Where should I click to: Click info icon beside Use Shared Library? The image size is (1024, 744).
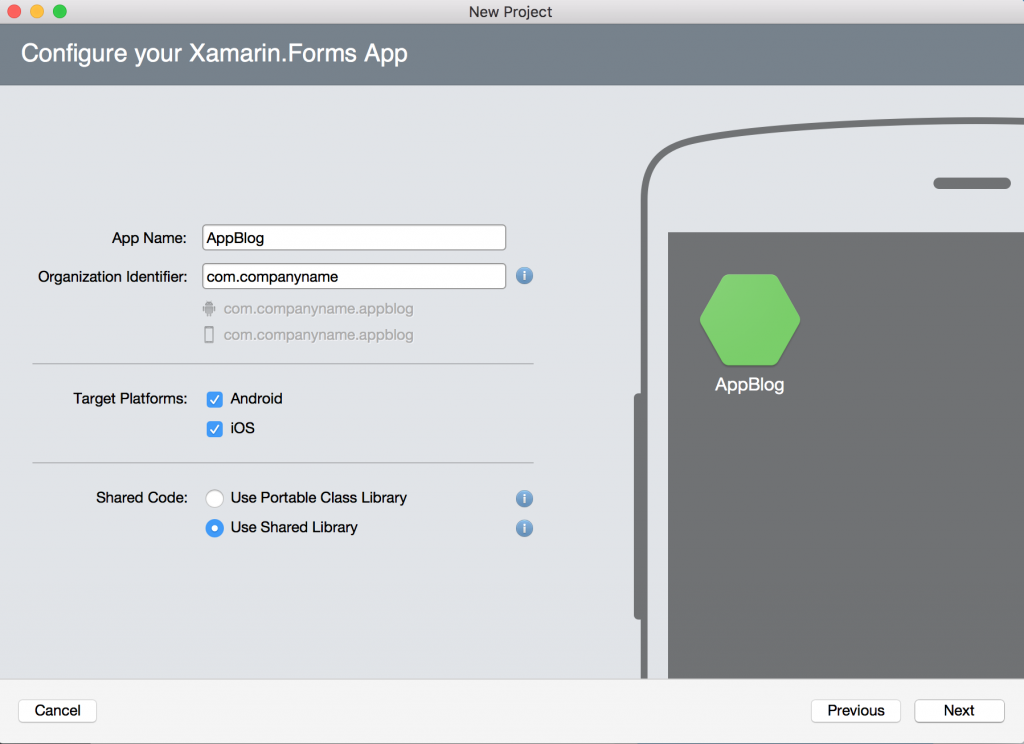coord(524,528)
